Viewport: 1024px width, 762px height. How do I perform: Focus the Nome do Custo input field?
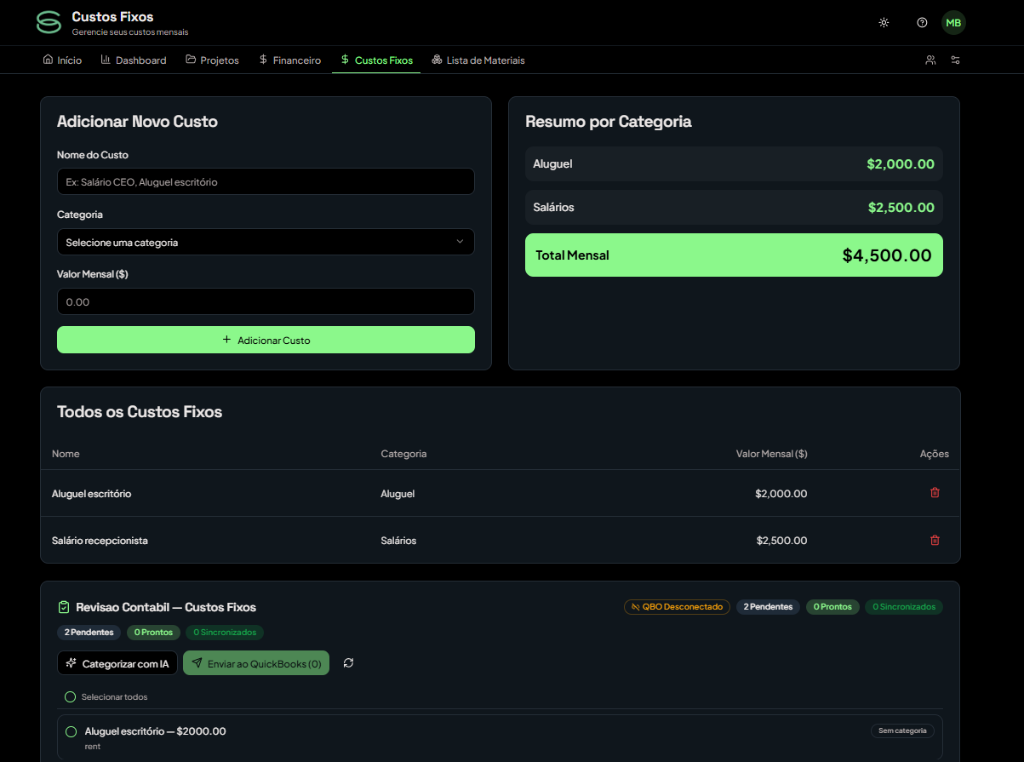coord(266,182)
